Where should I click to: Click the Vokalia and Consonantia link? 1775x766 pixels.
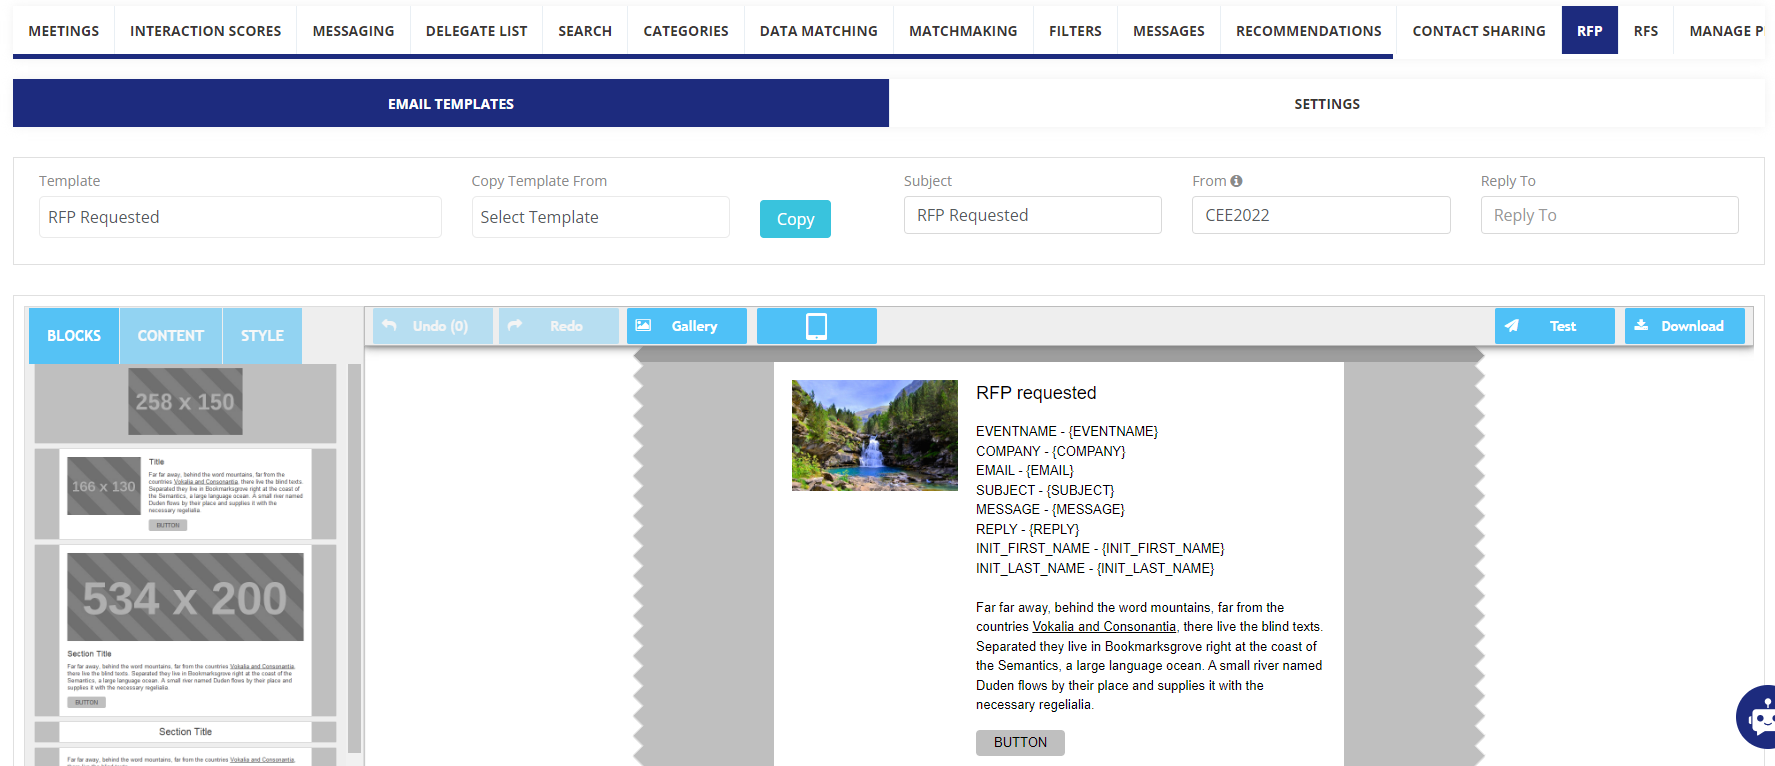tap(1103, 627)
